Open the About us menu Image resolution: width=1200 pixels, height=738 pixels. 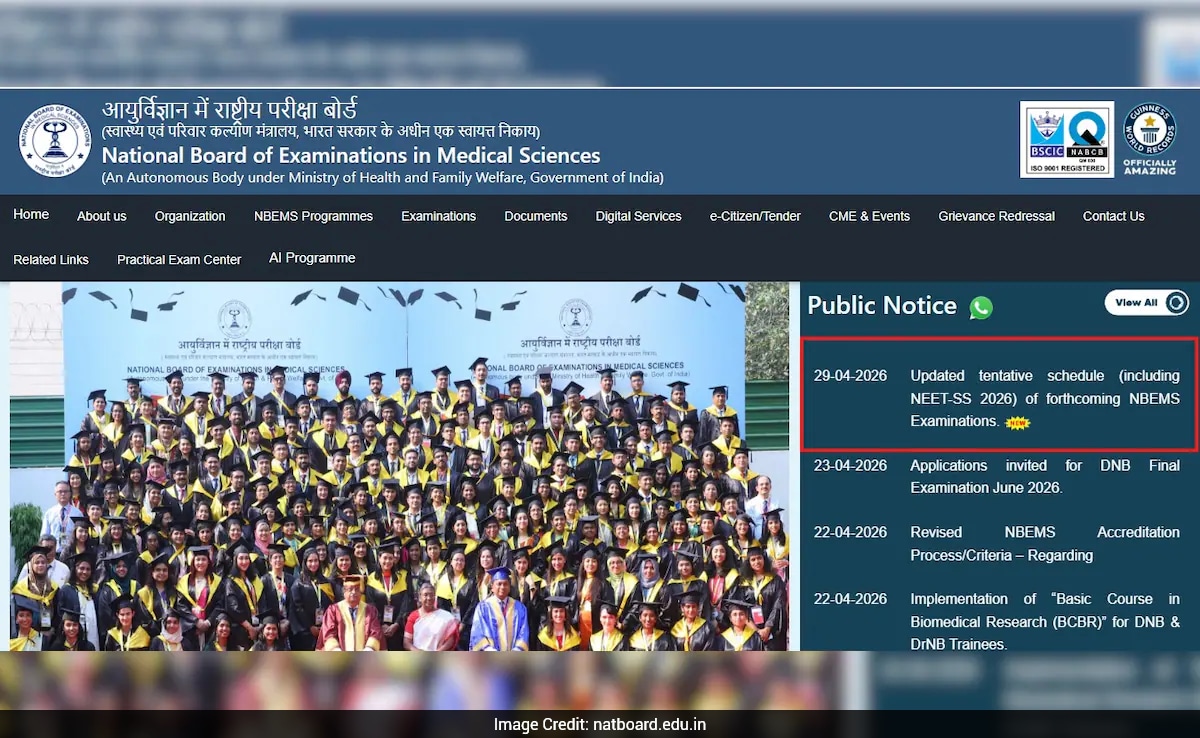[x=102, y=216]
